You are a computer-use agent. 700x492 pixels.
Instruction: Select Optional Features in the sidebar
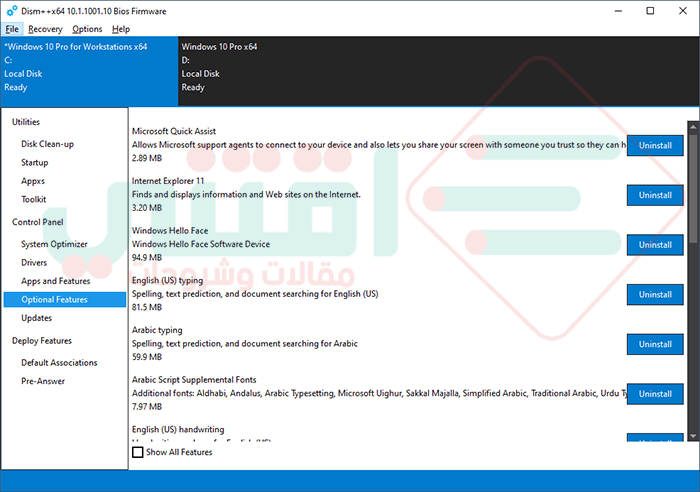(65, 300)
